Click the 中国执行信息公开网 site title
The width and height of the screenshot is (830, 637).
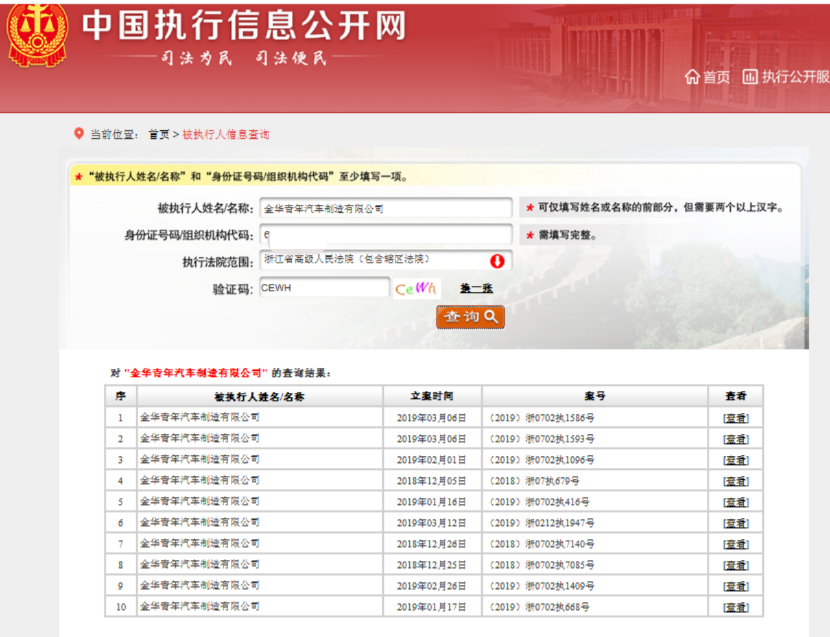244,25
